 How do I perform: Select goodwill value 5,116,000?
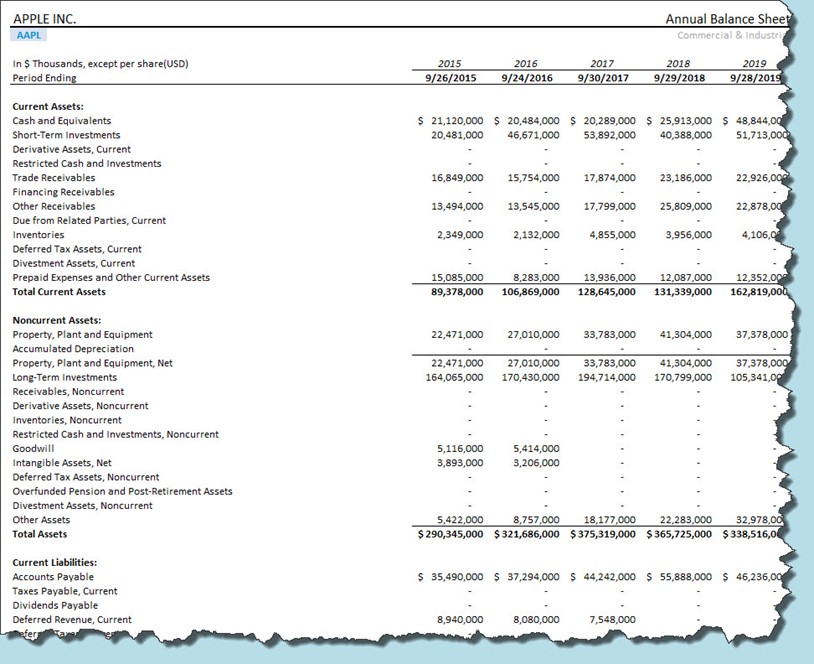tap(460, 449)
